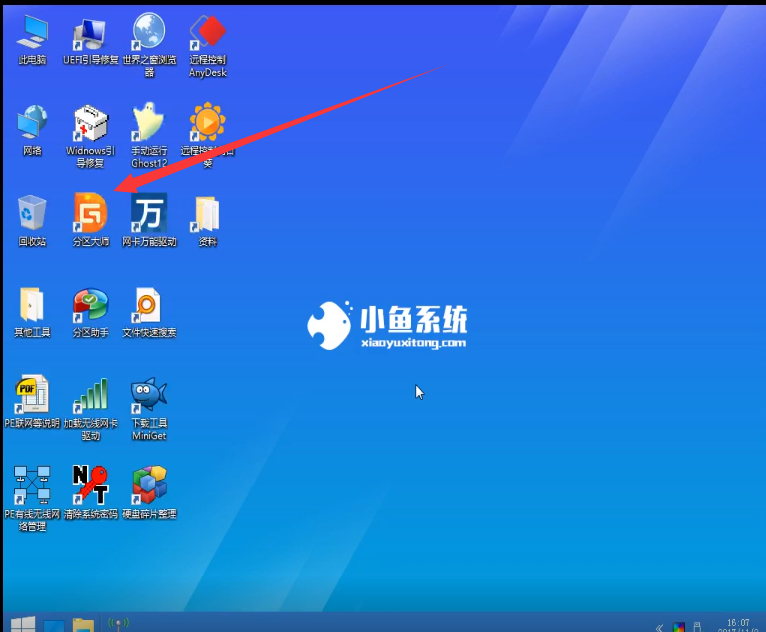This screenshot has height=632, width=766.
Task: Click the USB device tray icon
Action: (697, 627)
